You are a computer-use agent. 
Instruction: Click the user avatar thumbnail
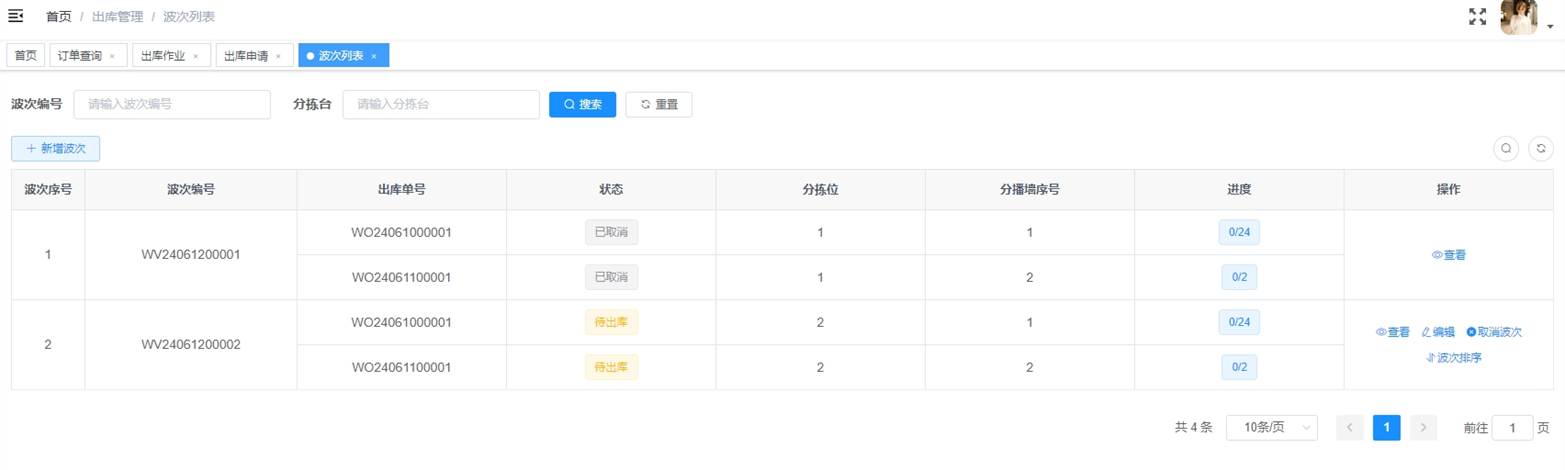point(1518,17)
